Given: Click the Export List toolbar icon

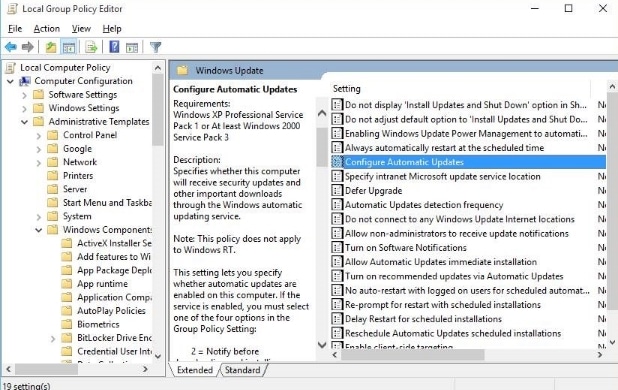Looking at the screenshot, I should coord(91,48).
